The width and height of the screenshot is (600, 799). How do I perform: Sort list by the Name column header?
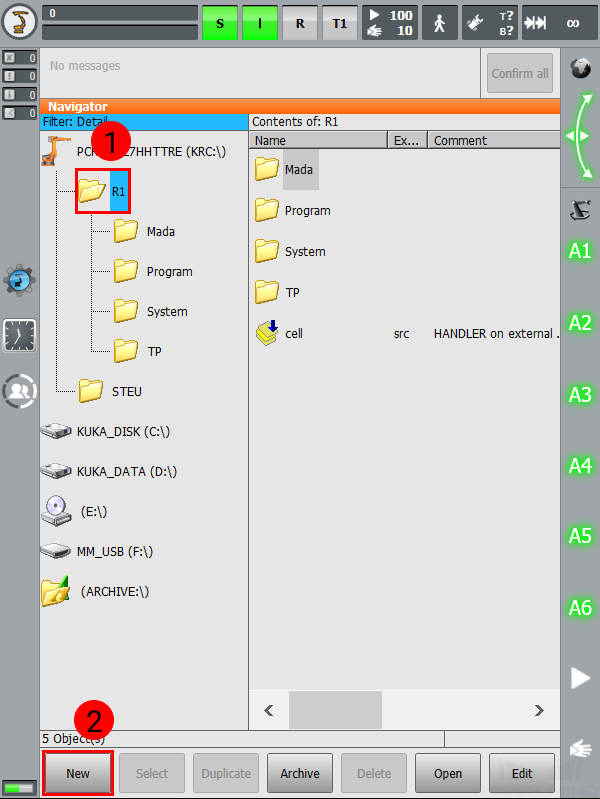click(x=319, y=140)
